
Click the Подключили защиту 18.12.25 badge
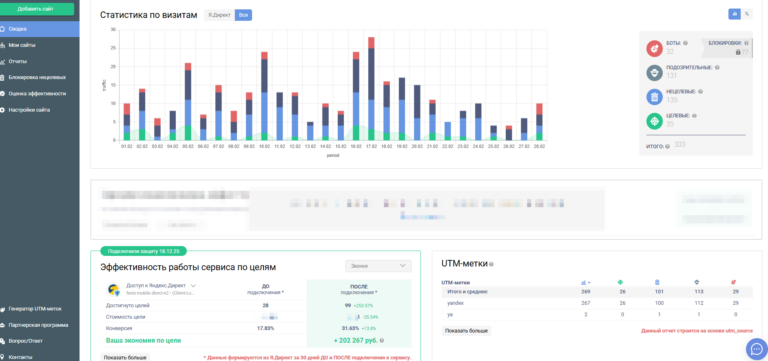144,251
